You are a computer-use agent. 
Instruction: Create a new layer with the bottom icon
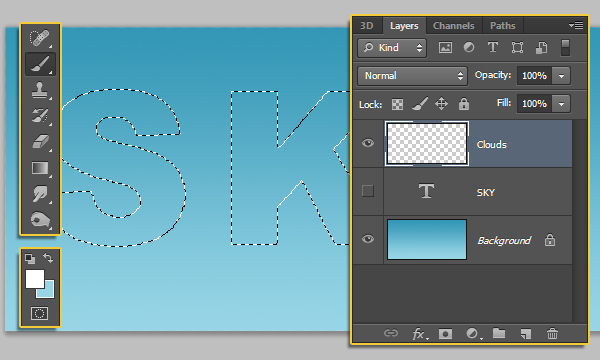coord(526,334)
